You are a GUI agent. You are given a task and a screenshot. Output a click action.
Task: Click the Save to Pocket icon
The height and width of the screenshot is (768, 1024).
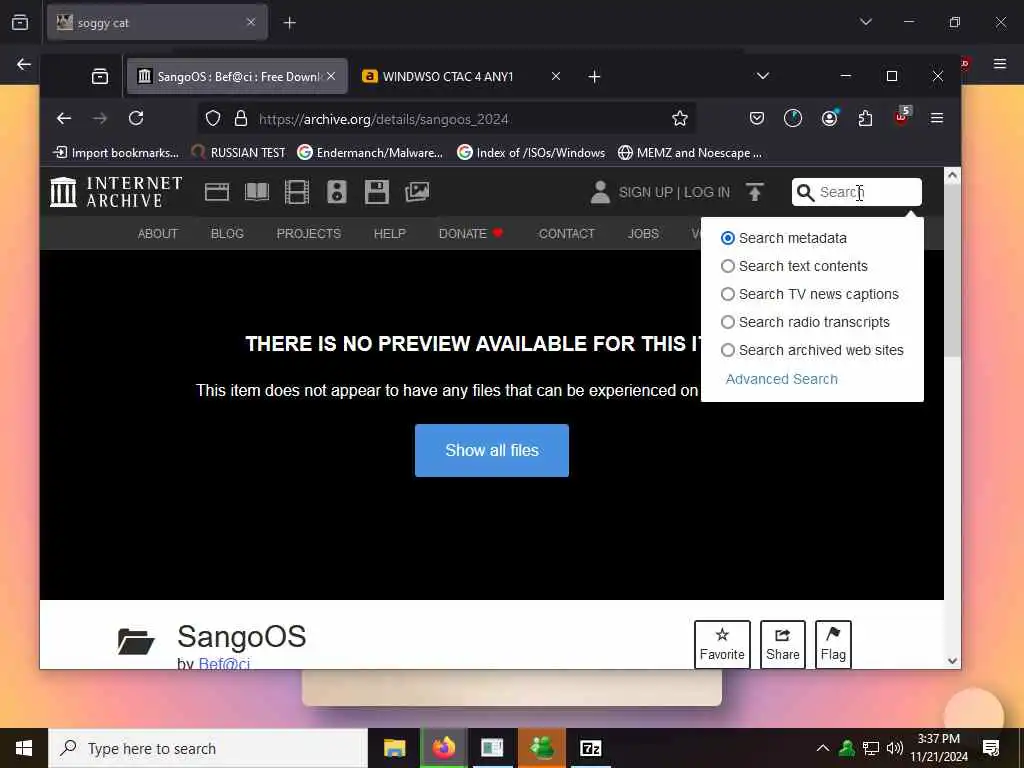757,118
